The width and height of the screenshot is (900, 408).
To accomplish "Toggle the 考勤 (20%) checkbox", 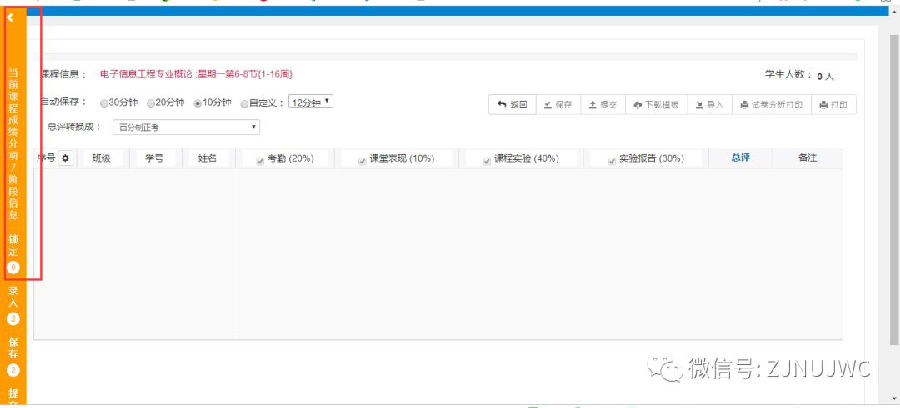I will point(260,160).
